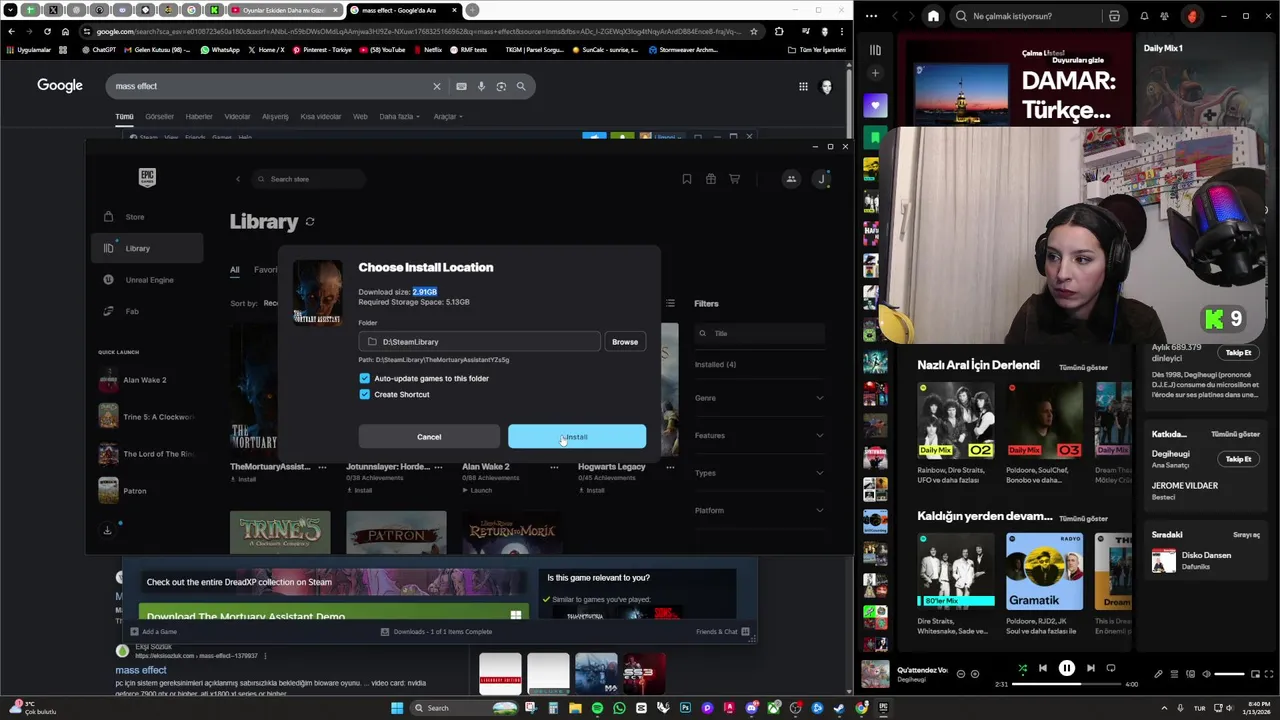
Task: Open Epic shopping cart icon
Action: [x=735, y=179]
